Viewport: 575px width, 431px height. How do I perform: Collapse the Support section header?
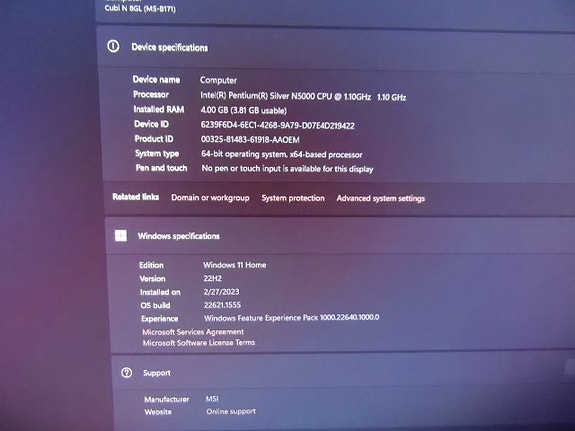tap(343, 373)
